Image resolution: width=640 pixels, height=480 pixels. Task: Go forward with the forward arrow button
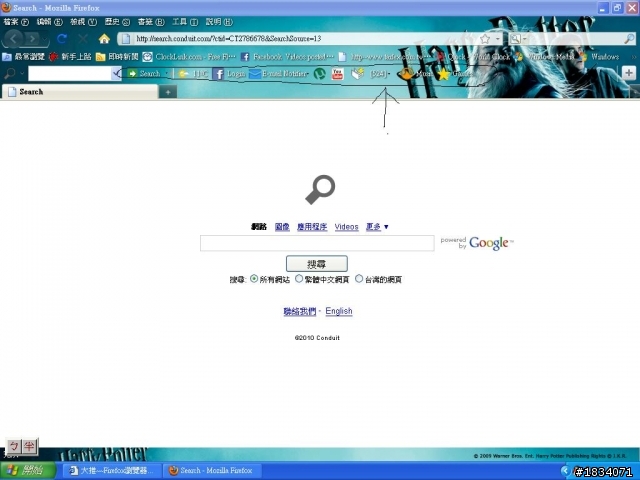point(31,39)
